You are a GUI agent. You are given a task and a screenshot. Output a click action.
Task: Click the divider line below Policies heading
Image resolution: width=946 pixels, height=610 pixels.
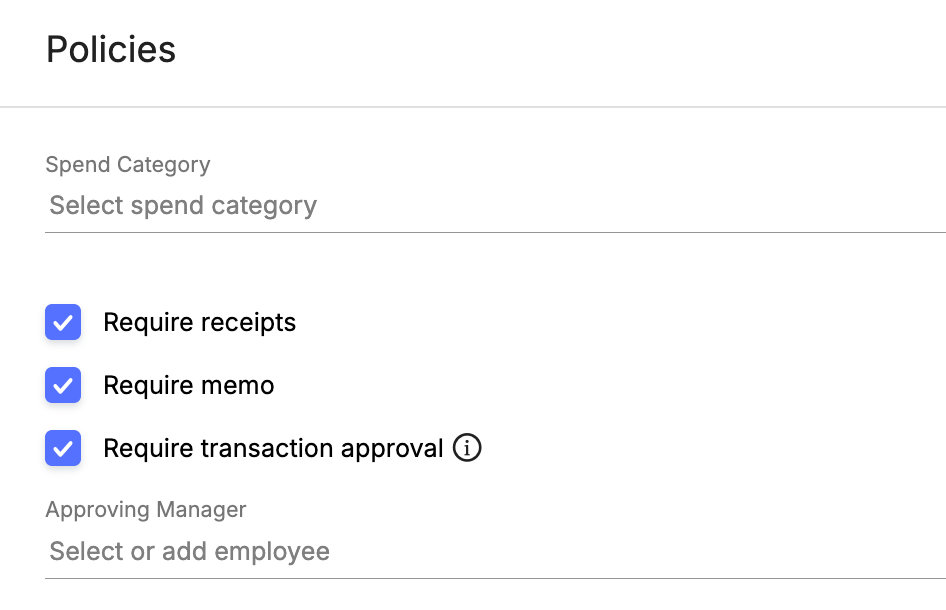point(473,107)
